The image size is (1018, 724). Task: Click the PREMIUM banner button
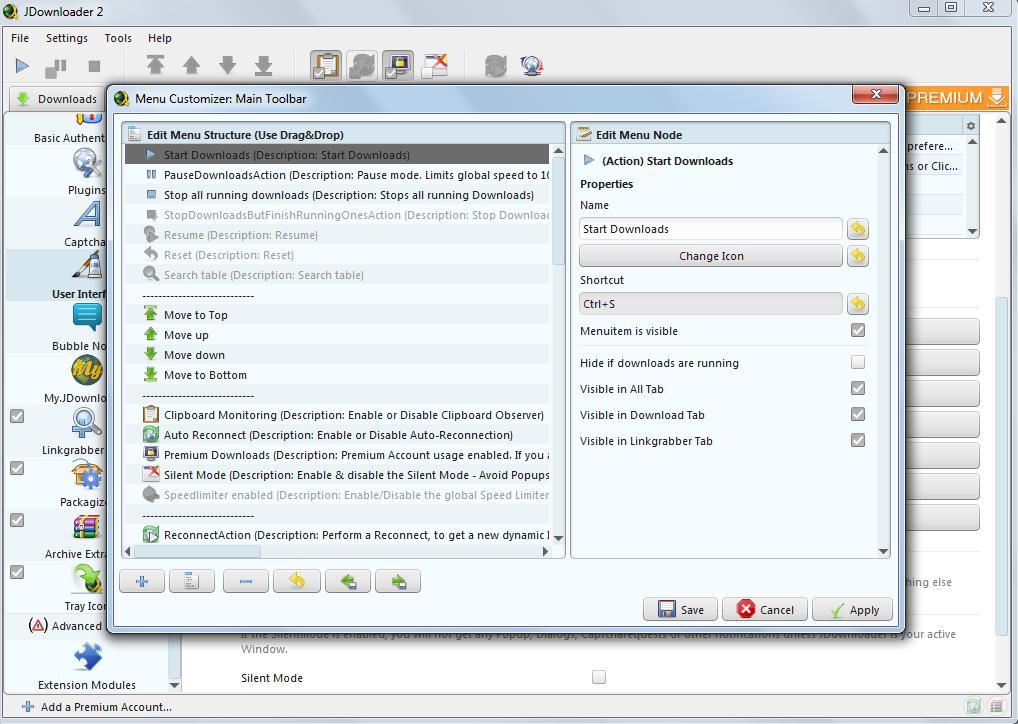[x=956, y=98]
